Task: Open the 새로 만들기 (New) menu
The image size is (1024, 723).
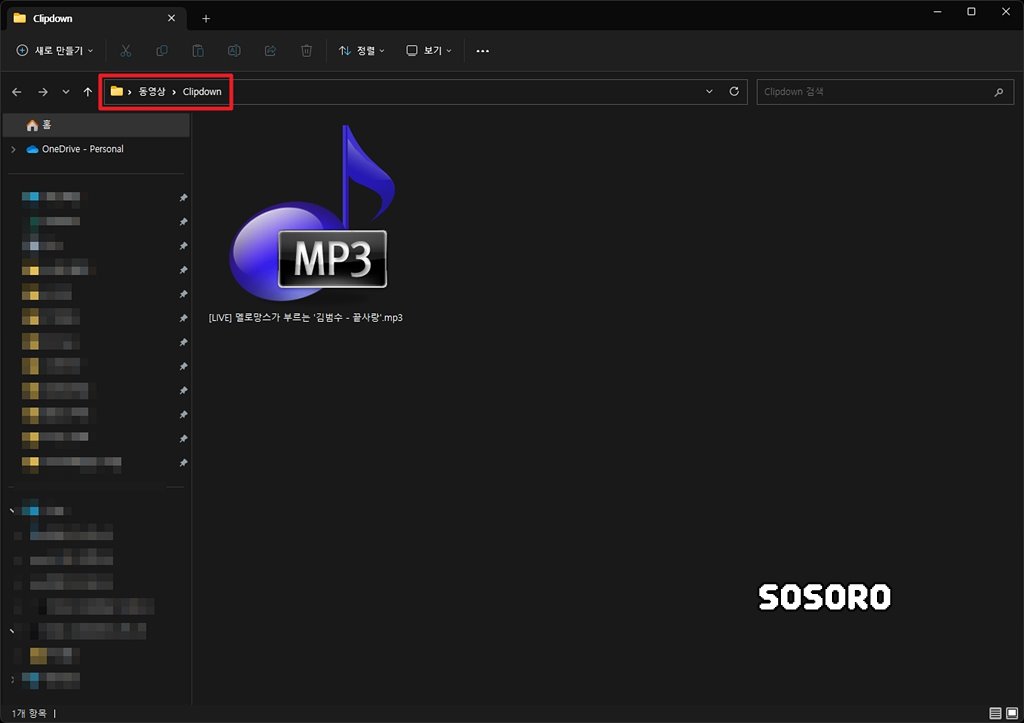Action: click(x=54, y=50)
